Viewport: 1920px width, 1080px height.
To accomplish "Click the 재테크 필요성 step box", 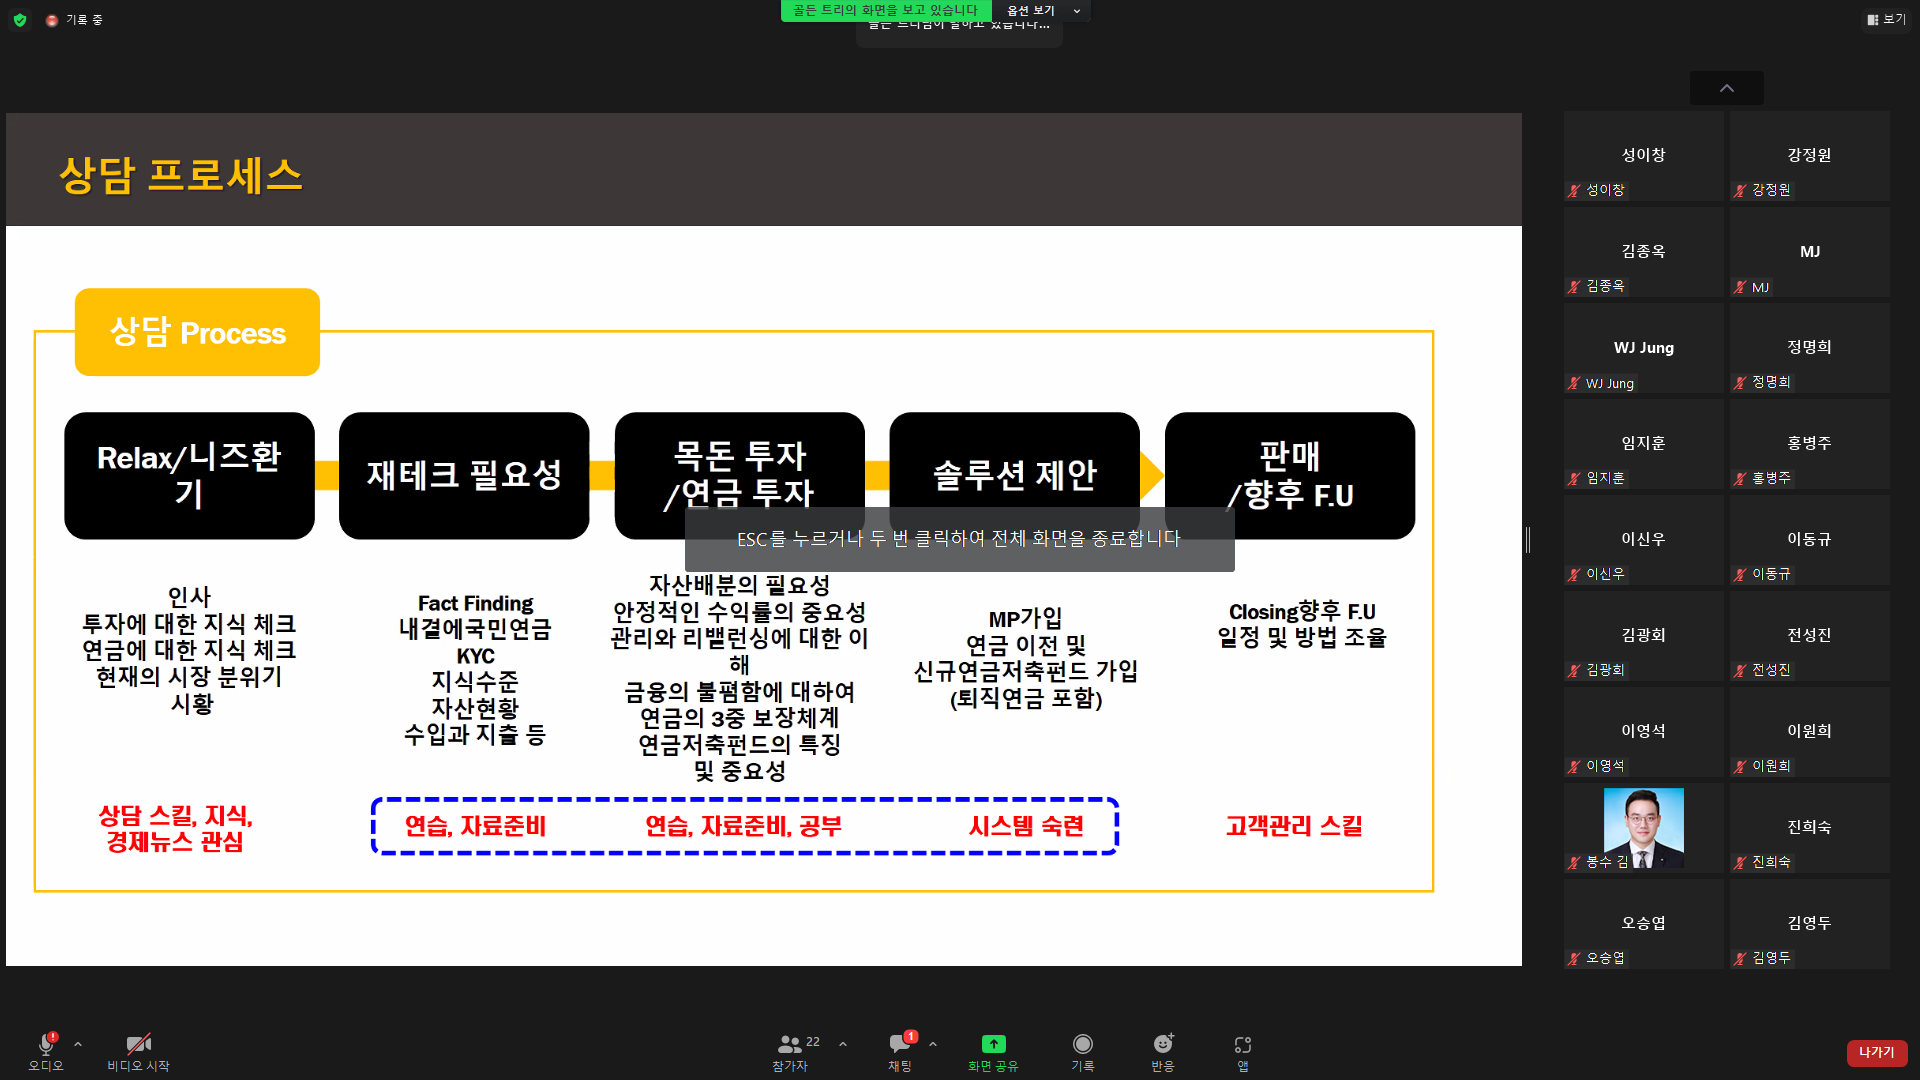I will (464, 476).
